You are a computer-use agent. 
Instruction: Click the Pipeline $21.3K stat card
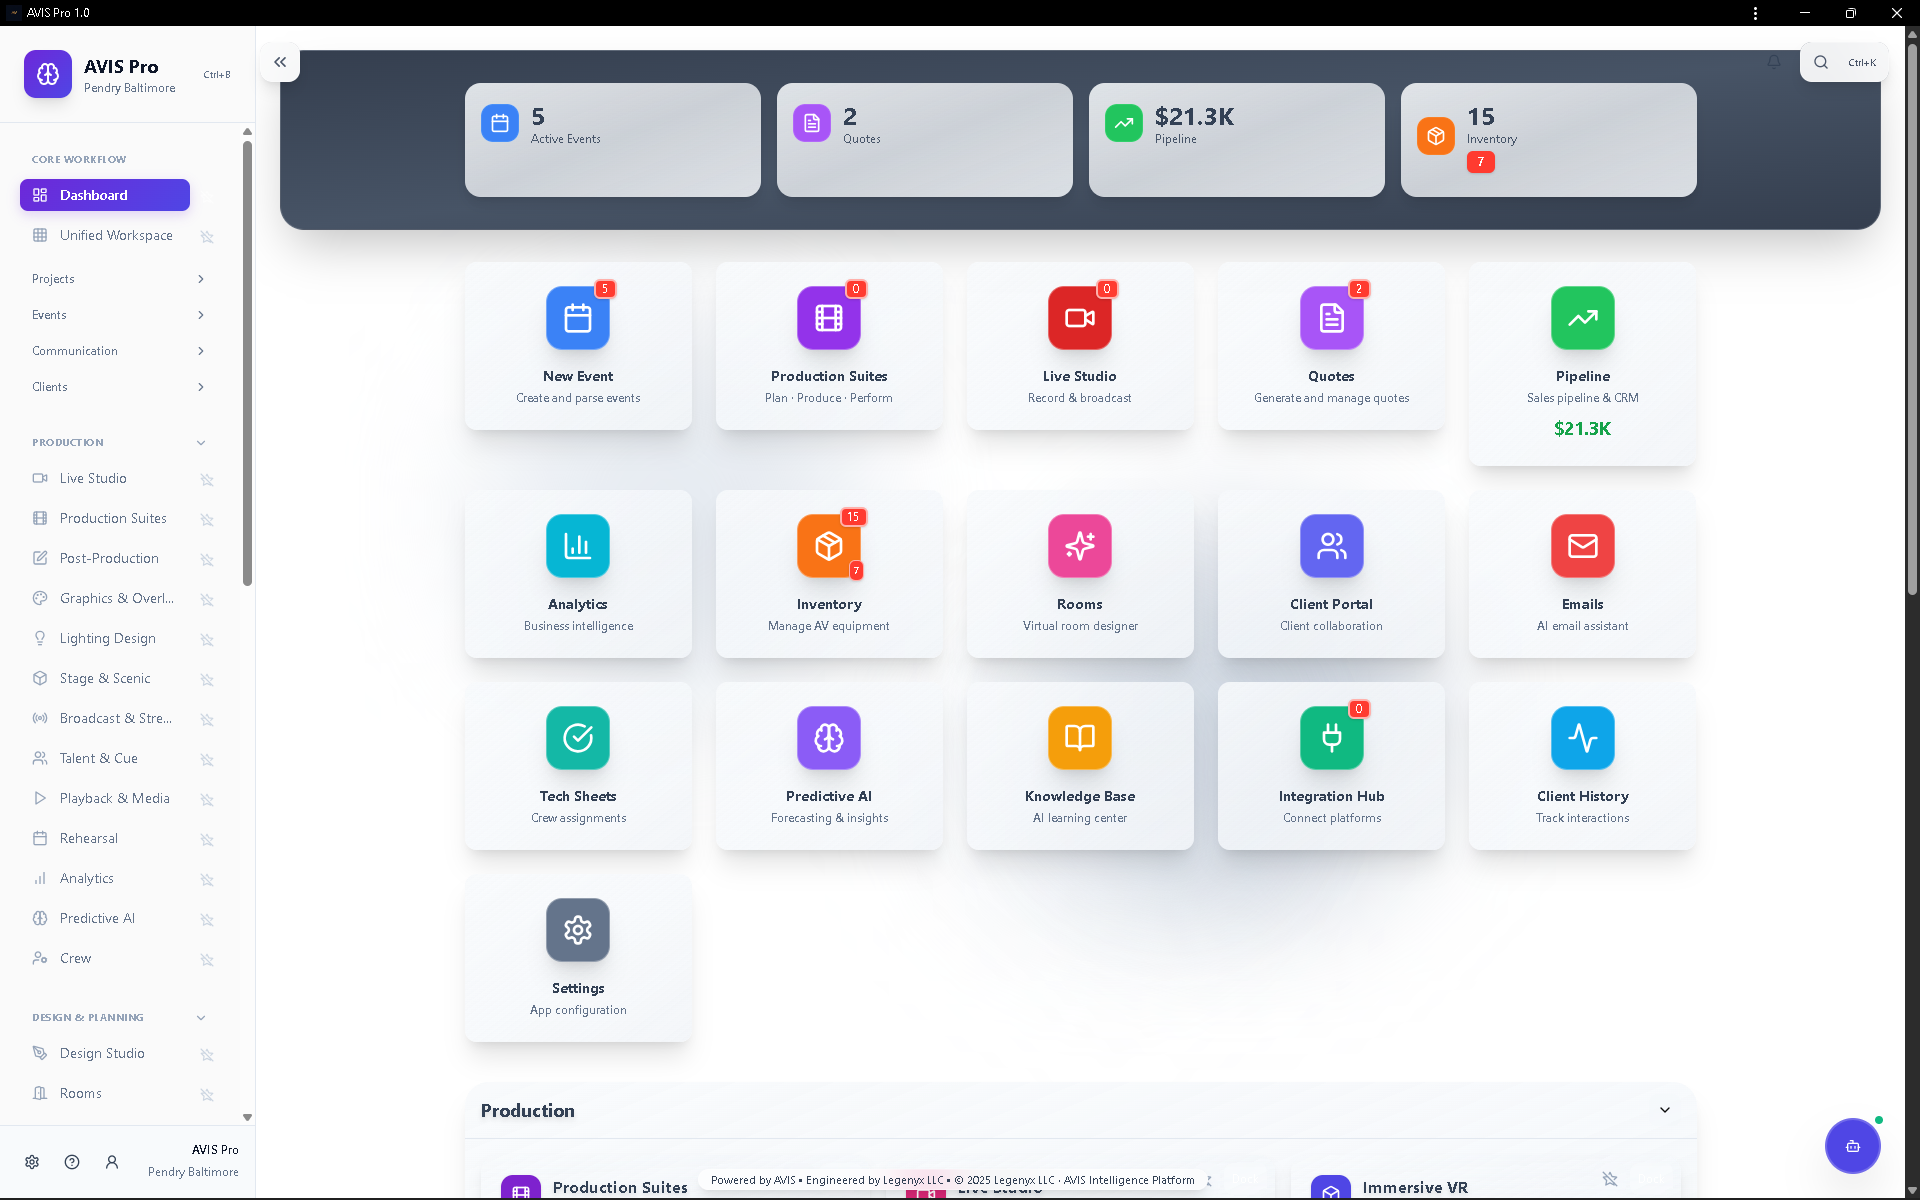[x=1236, y=140]
